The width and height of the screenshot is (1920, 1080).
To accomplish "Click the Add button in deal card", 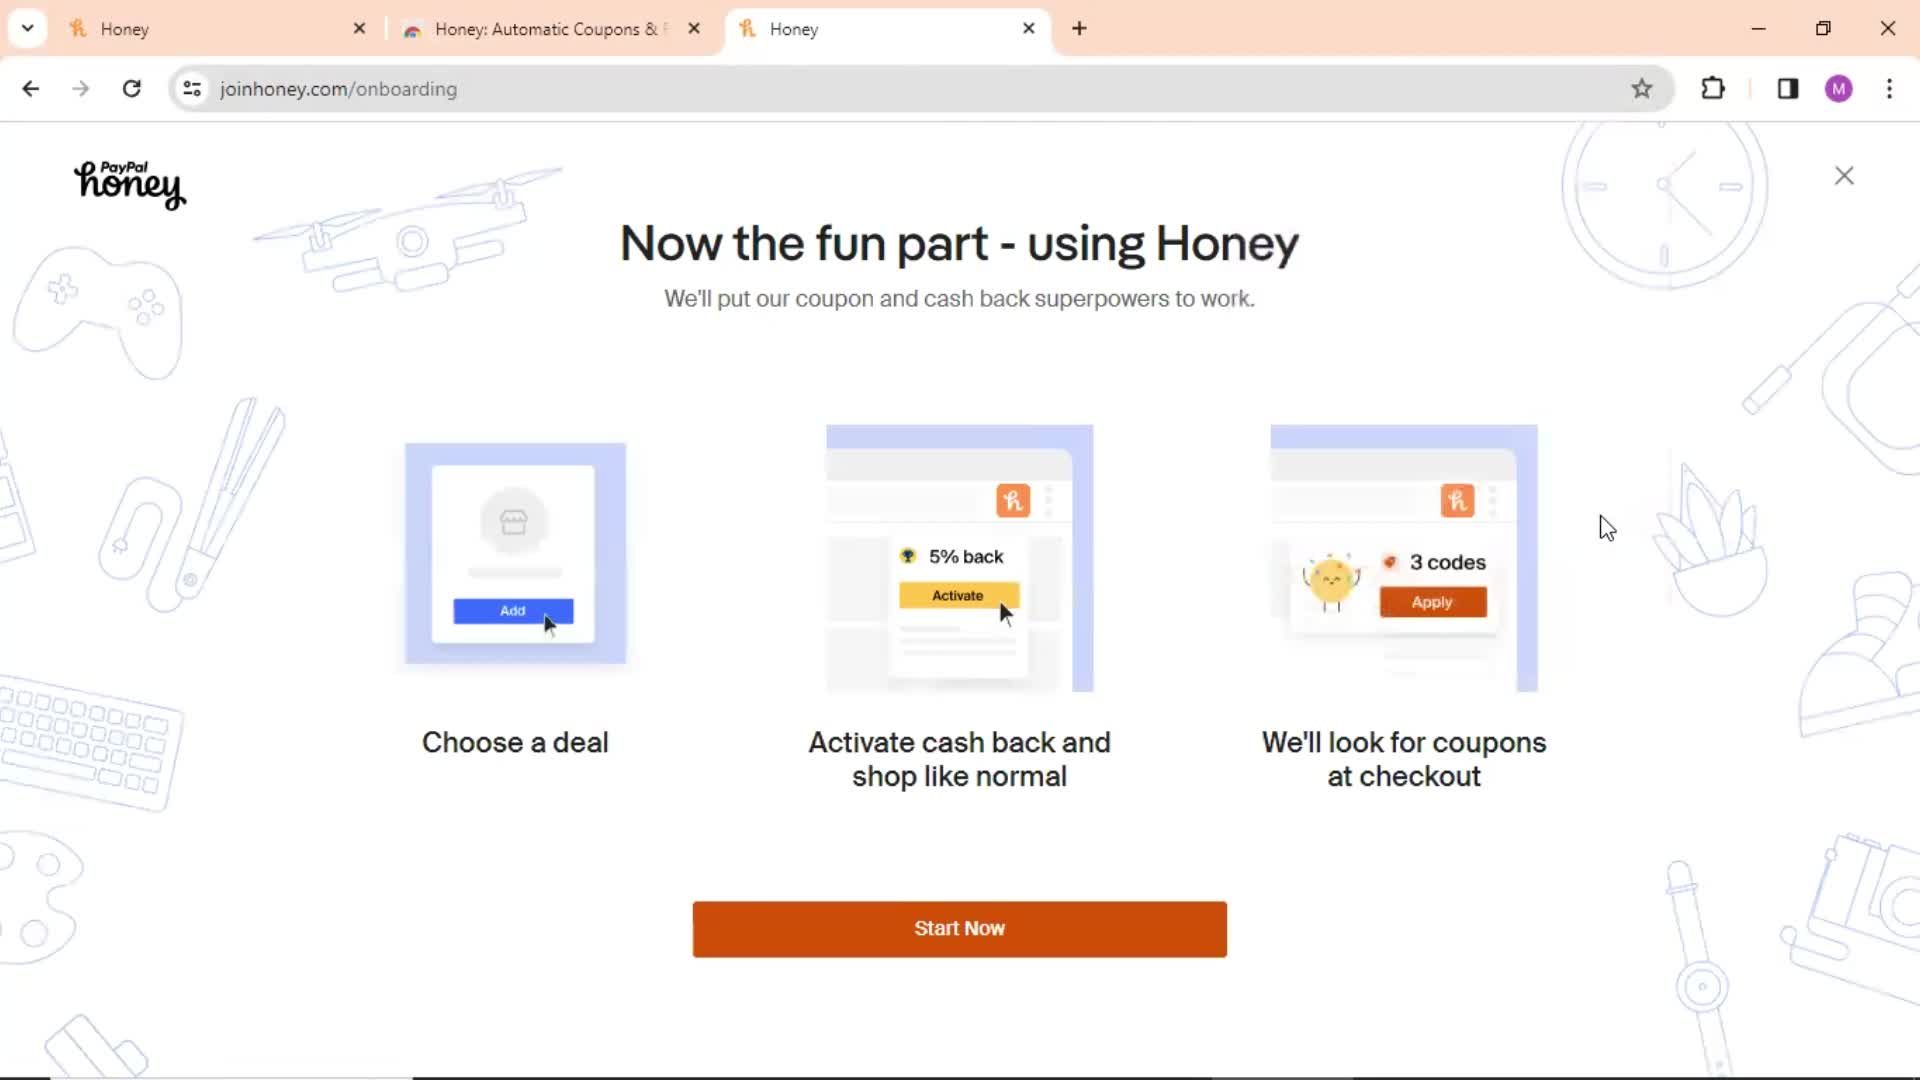I will 512,611.
